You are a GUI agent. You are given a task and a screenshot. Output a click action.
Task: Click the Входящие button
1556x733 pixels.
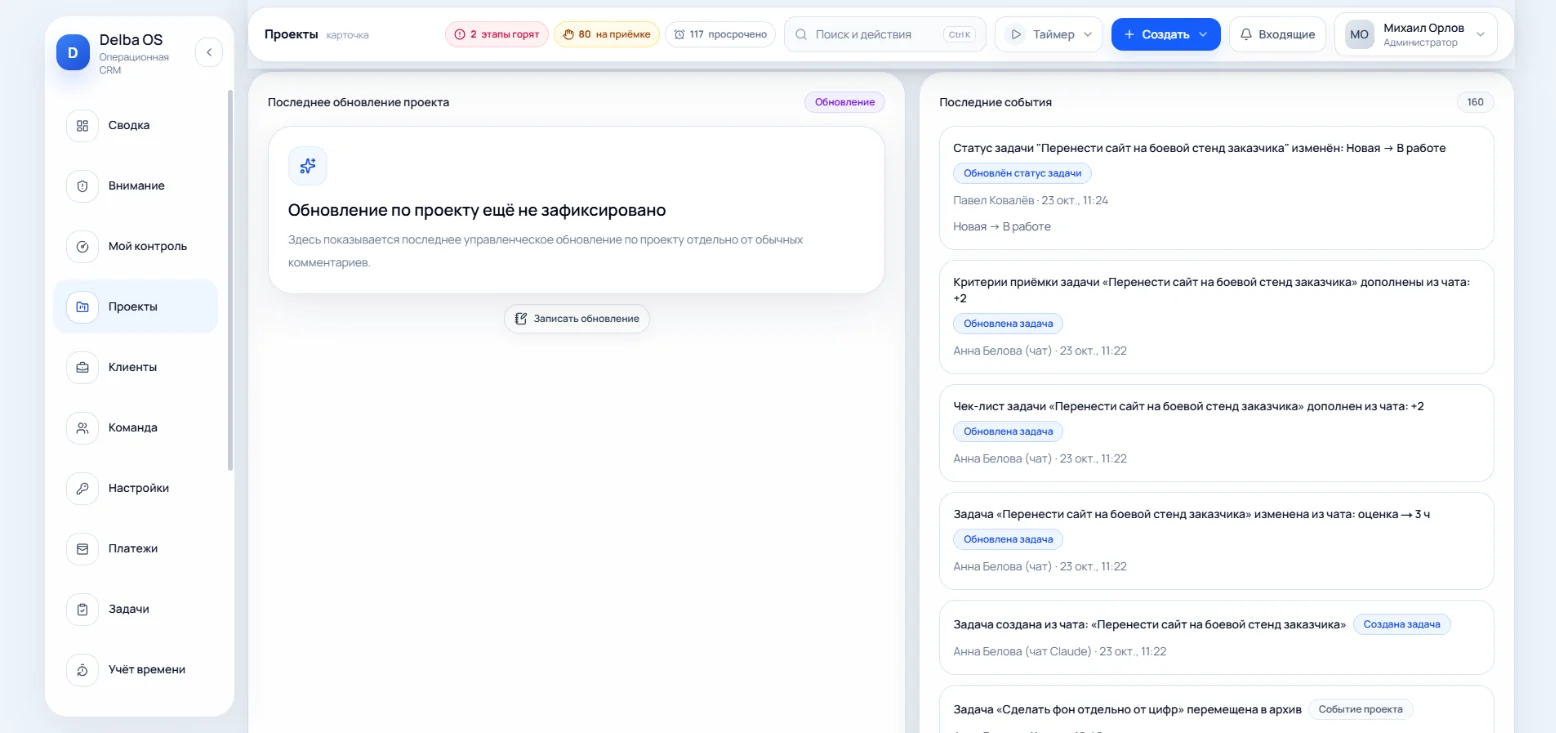(1277, 34)
